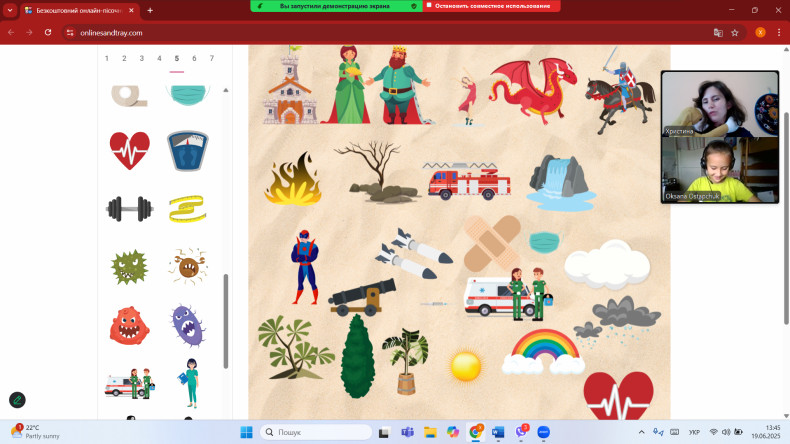790x444 pixels.
Task: Bookmark this page with the star icon
Action: click(735, 32)
